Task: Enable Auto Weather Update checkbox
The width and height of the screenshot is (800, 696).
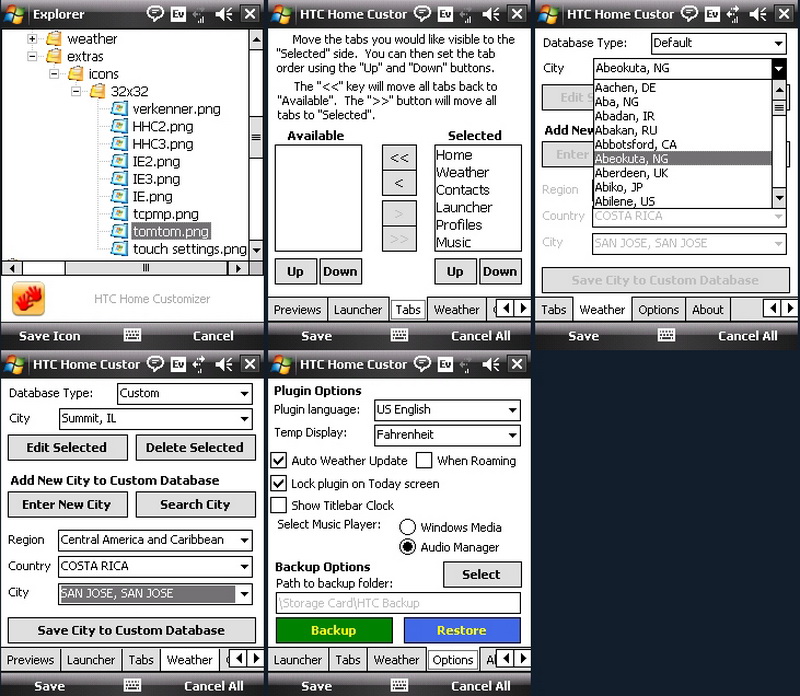Action: pyautogui.click(x=279, y=460)
